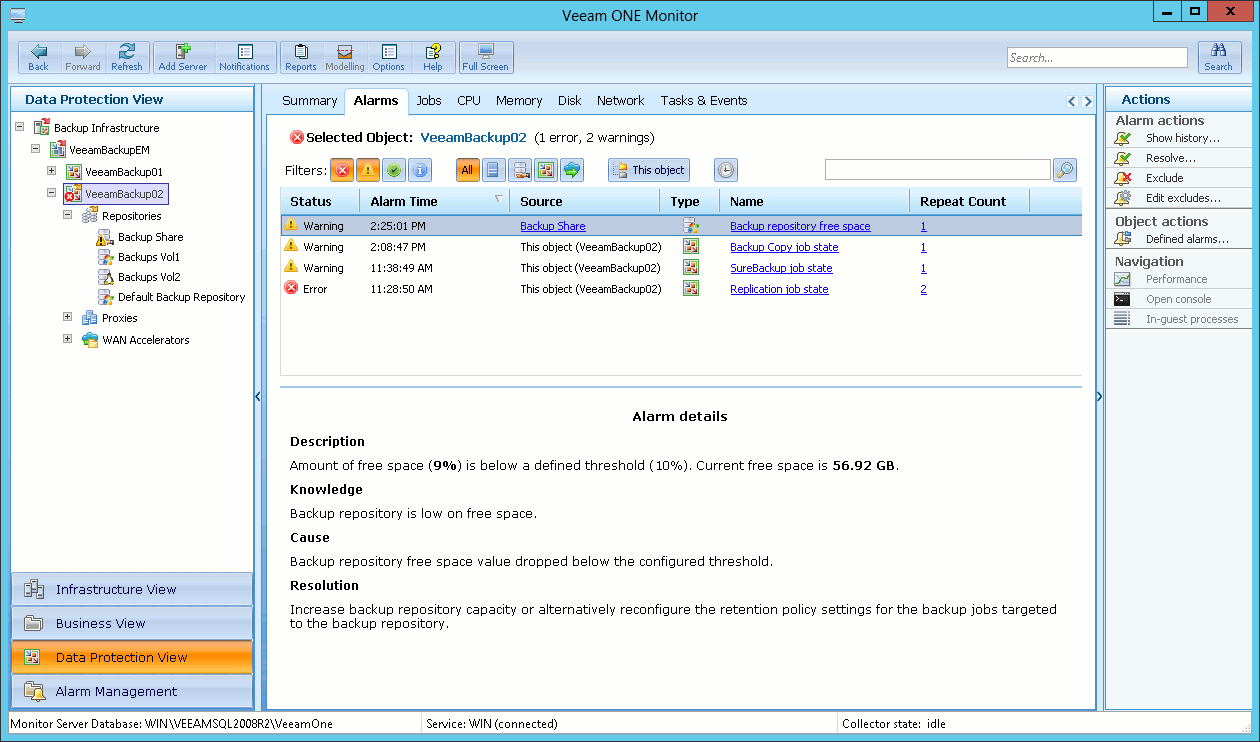This screenshot has height=742, width=1260.
Task: Click the alarm filter magnifier search icon
Action: click(x=1066, y=170)
